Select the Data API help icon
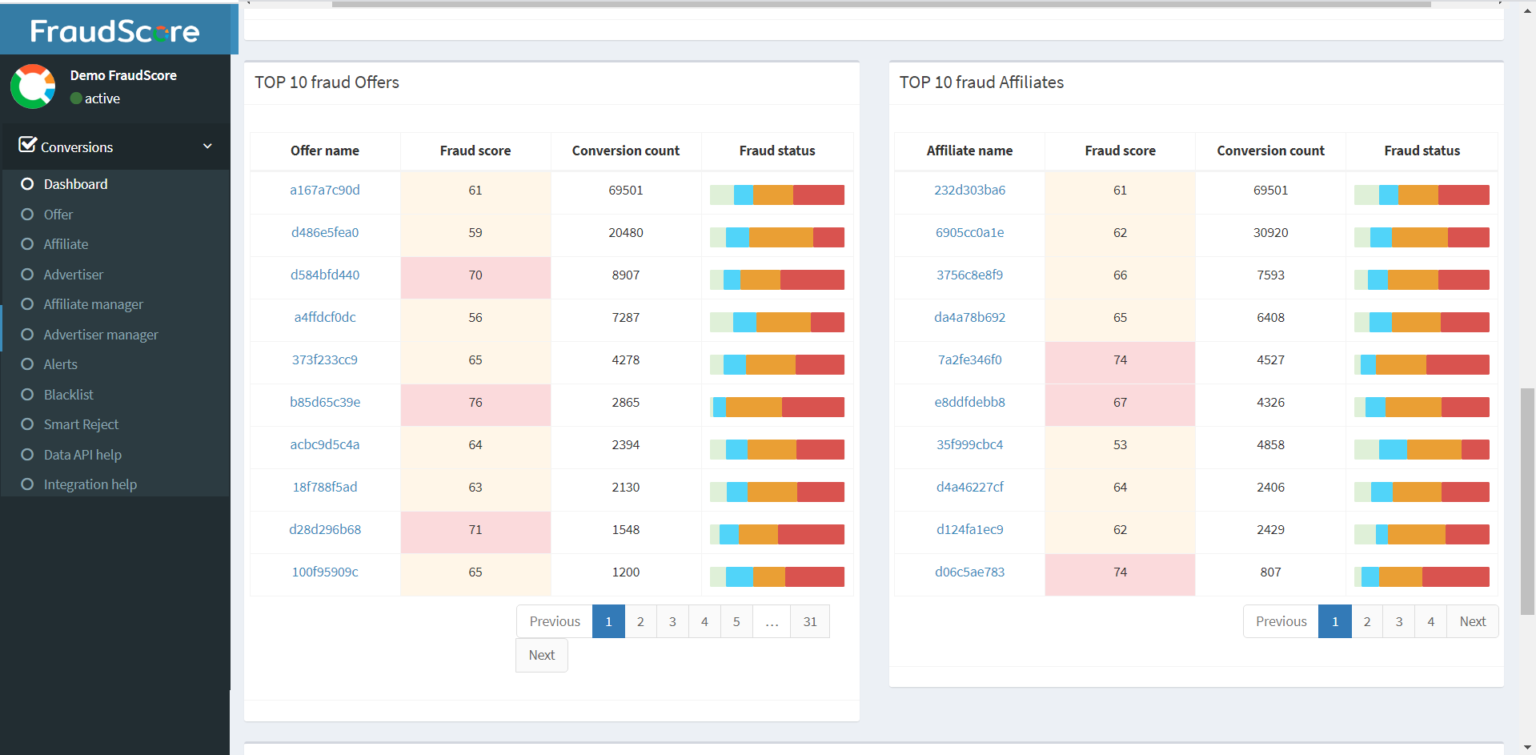1536x755 pixels. tap(28, 454)
